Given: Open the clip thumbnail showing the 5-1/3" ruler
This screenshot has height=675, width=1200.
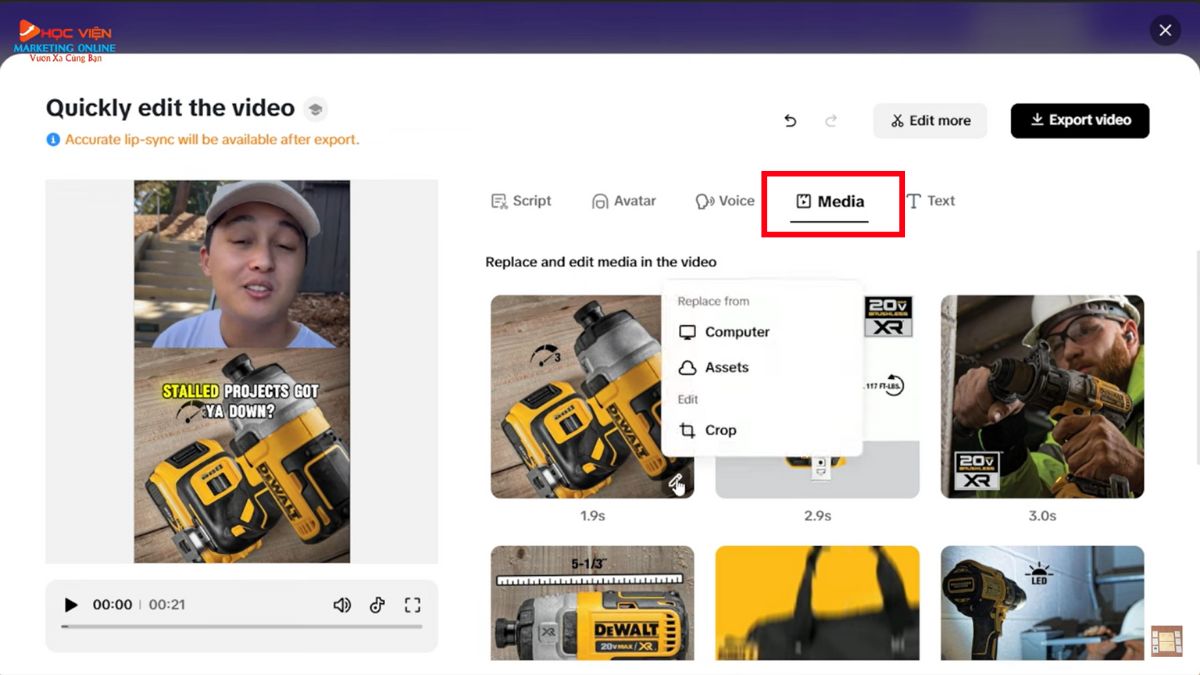Looking at the screenshot, I should click(592, 603).
